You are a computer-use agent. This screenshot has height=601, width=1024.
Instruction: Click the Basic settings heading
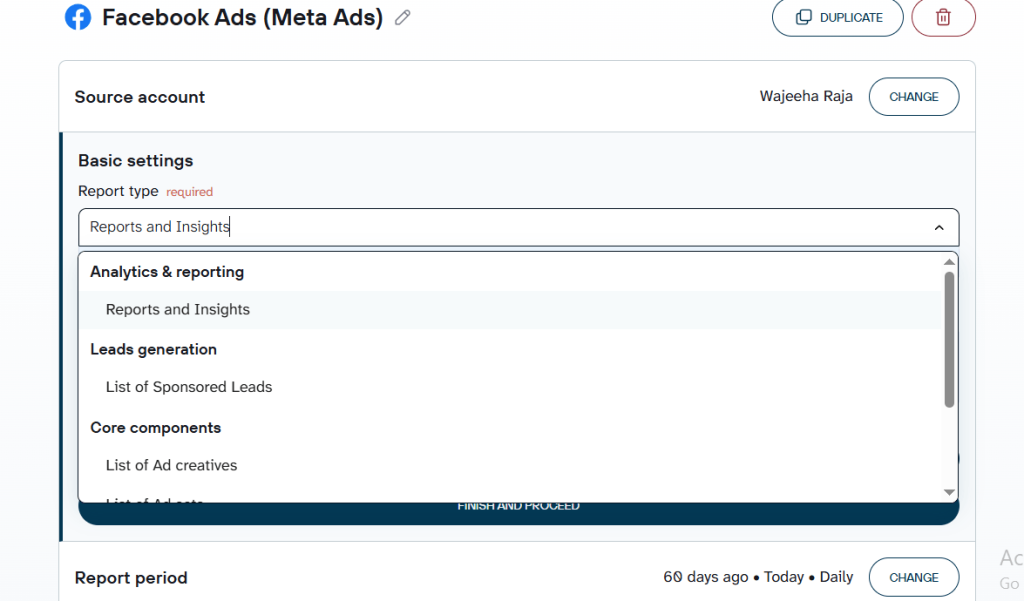136,161
